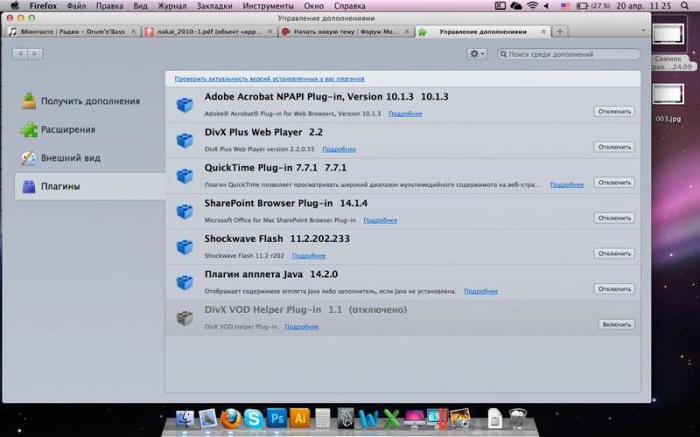The height and width of the screenshot is (437, 700).
Task: Open the tab list dropdown arrow
Action: tap(643, 31)
